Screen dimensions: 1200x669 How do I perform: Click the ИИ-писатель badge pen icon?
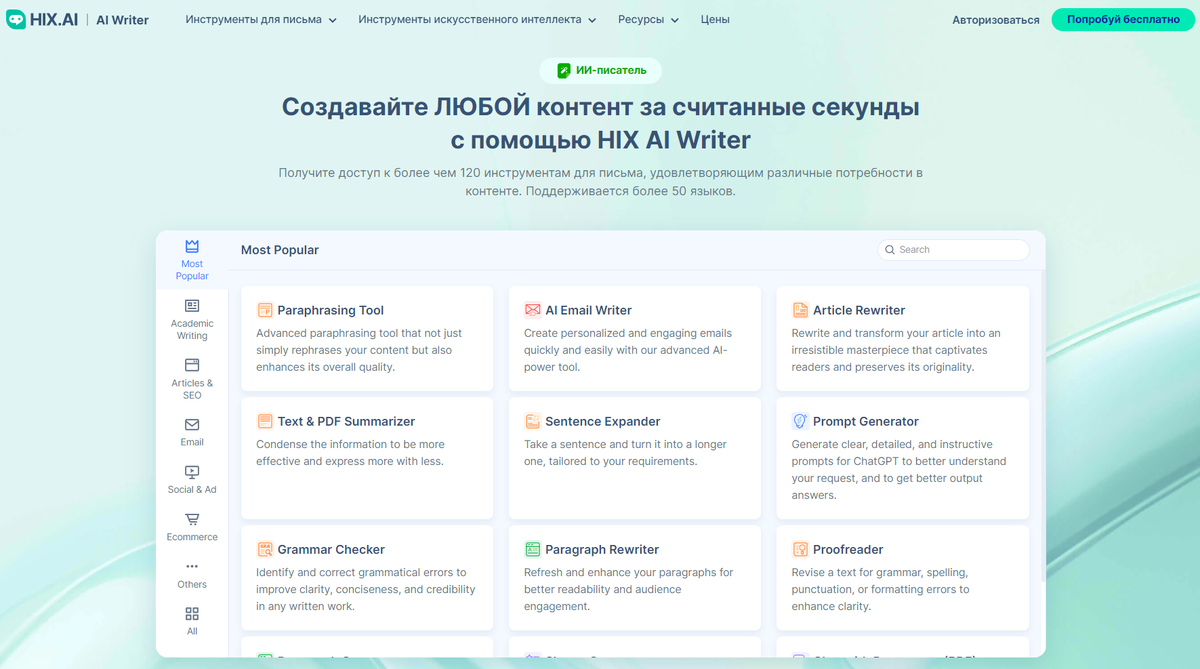tap(564, 71)
